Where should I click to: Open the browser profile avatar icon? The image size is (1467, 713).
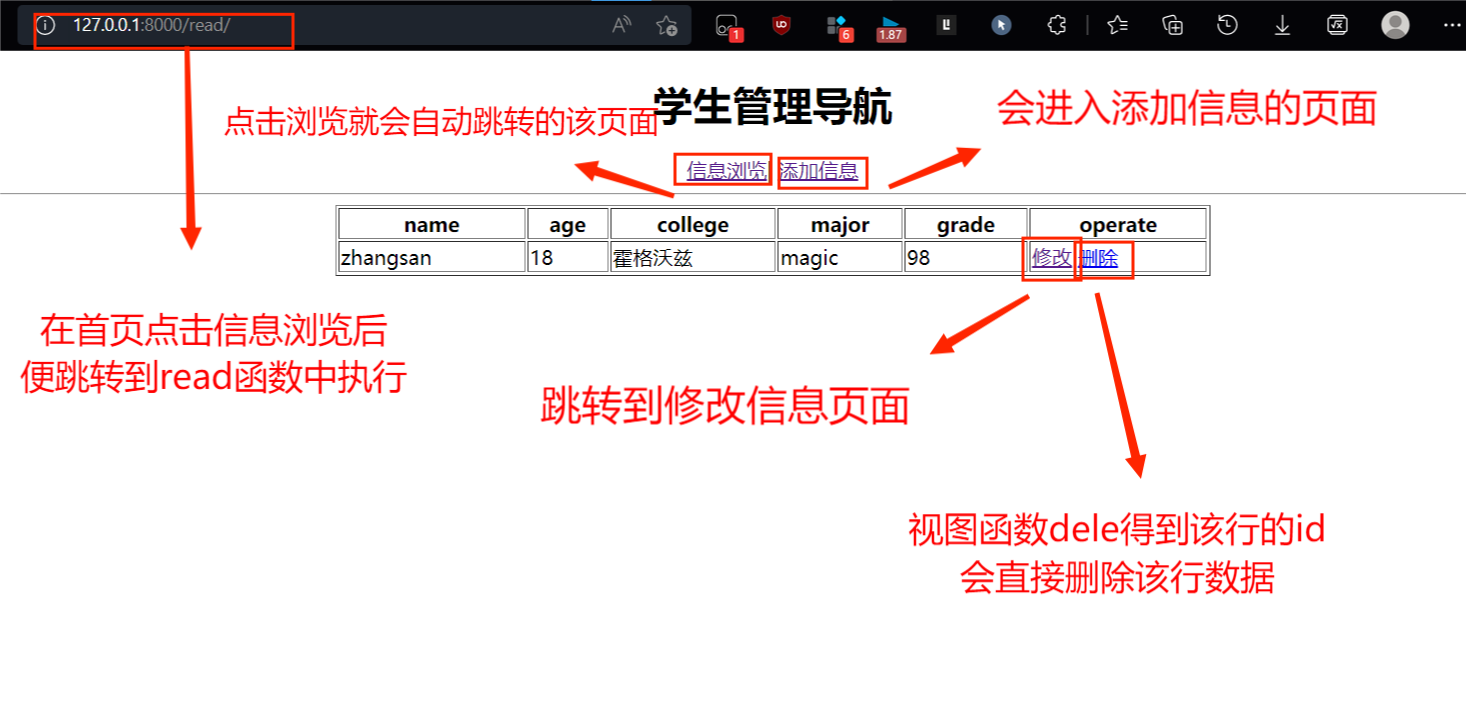click(1394, 24)
